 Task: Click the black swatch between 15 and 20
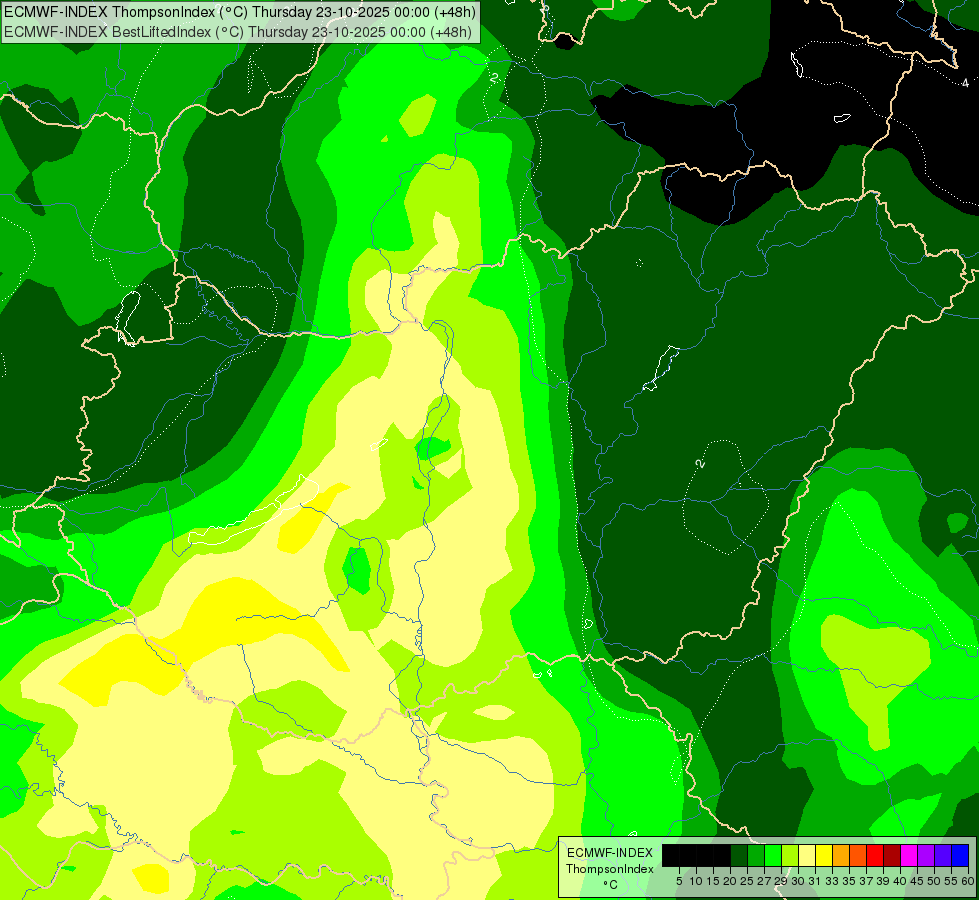722,856
